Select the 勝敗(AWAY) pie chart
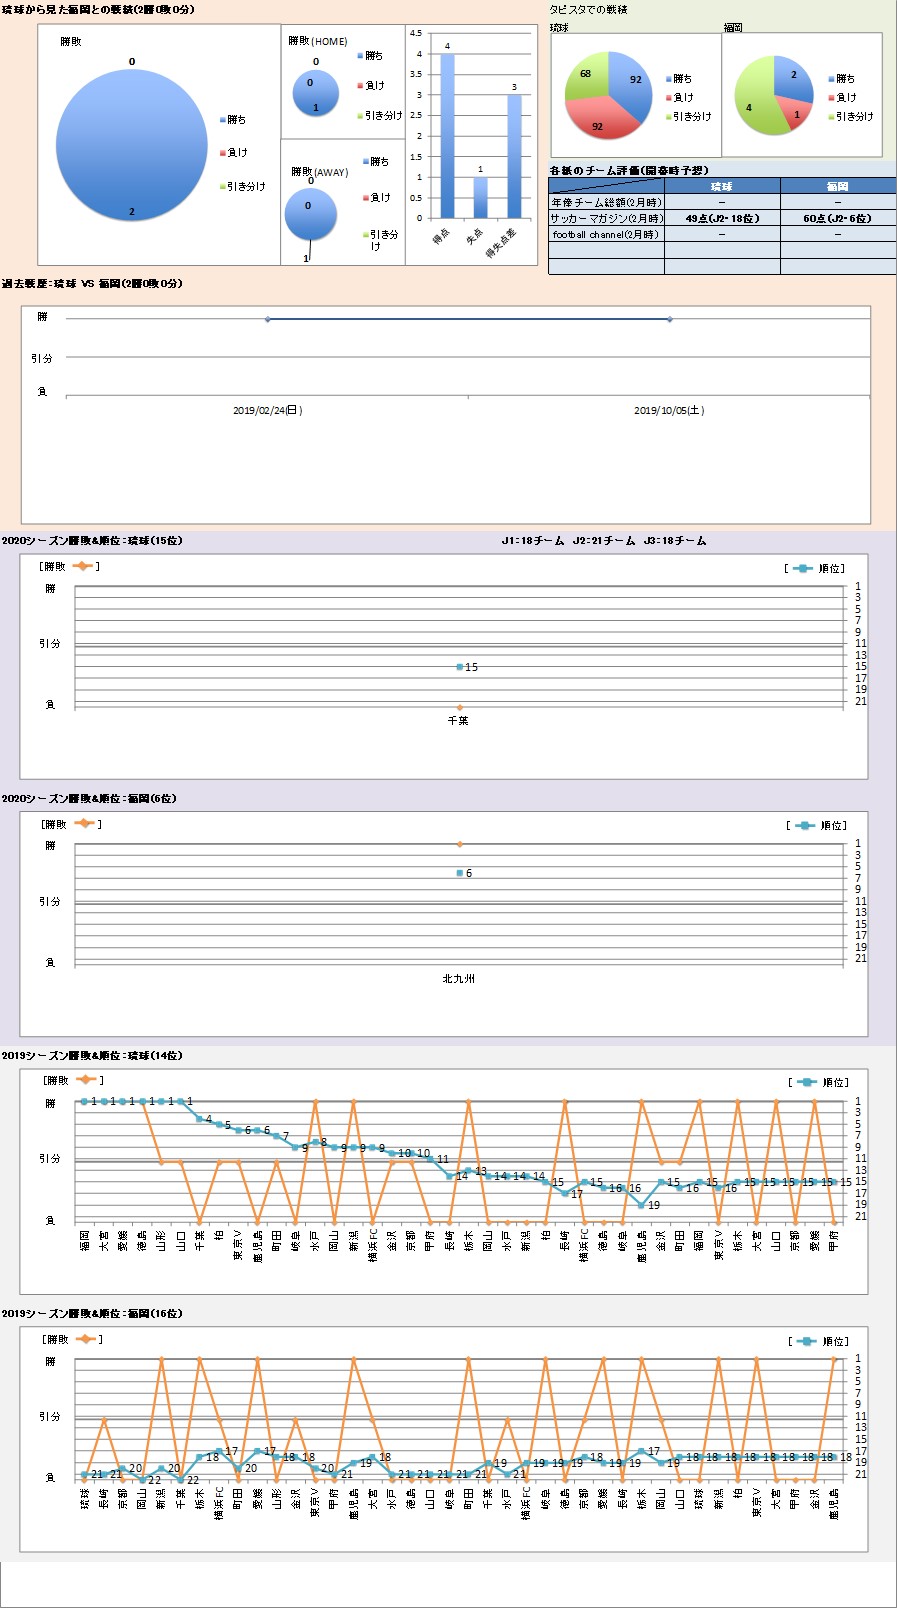The image size is (897, 1608). pos(310,215)
